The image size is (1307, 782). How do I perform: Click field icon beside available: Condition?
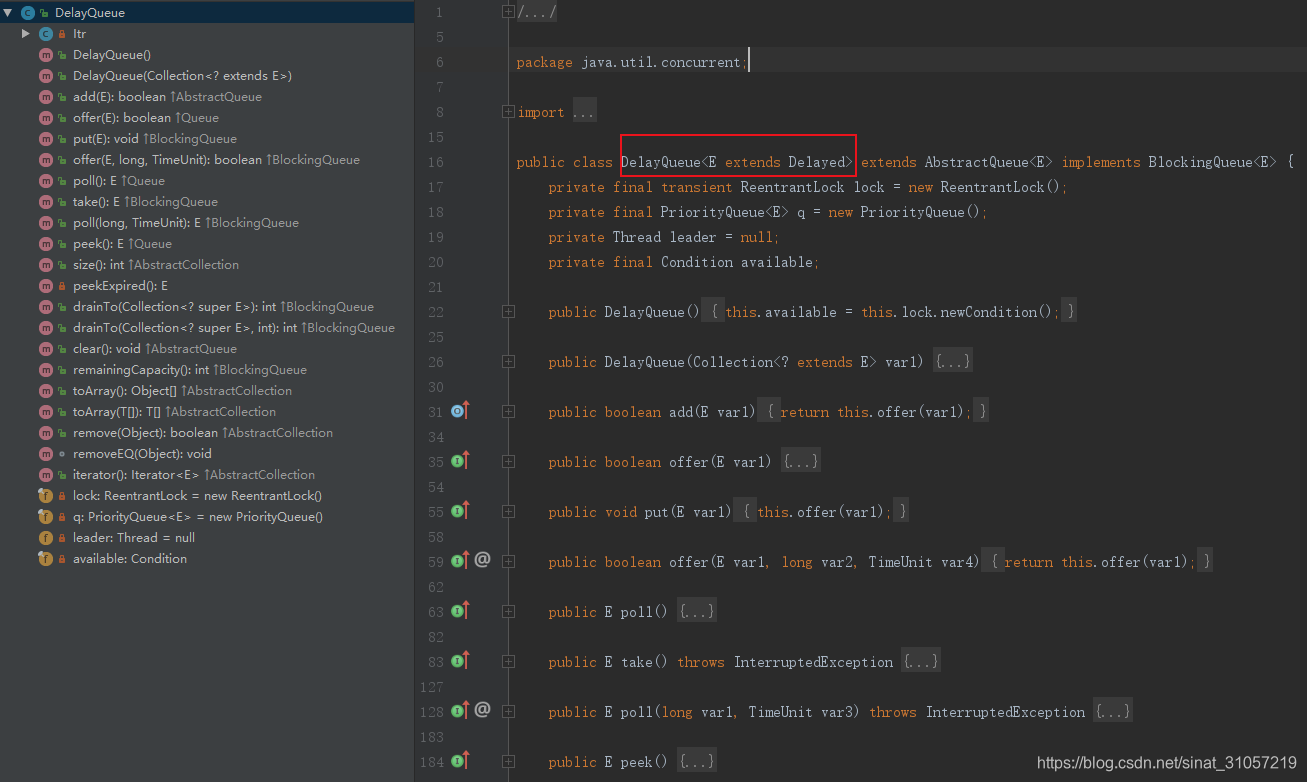click(45, 559)
